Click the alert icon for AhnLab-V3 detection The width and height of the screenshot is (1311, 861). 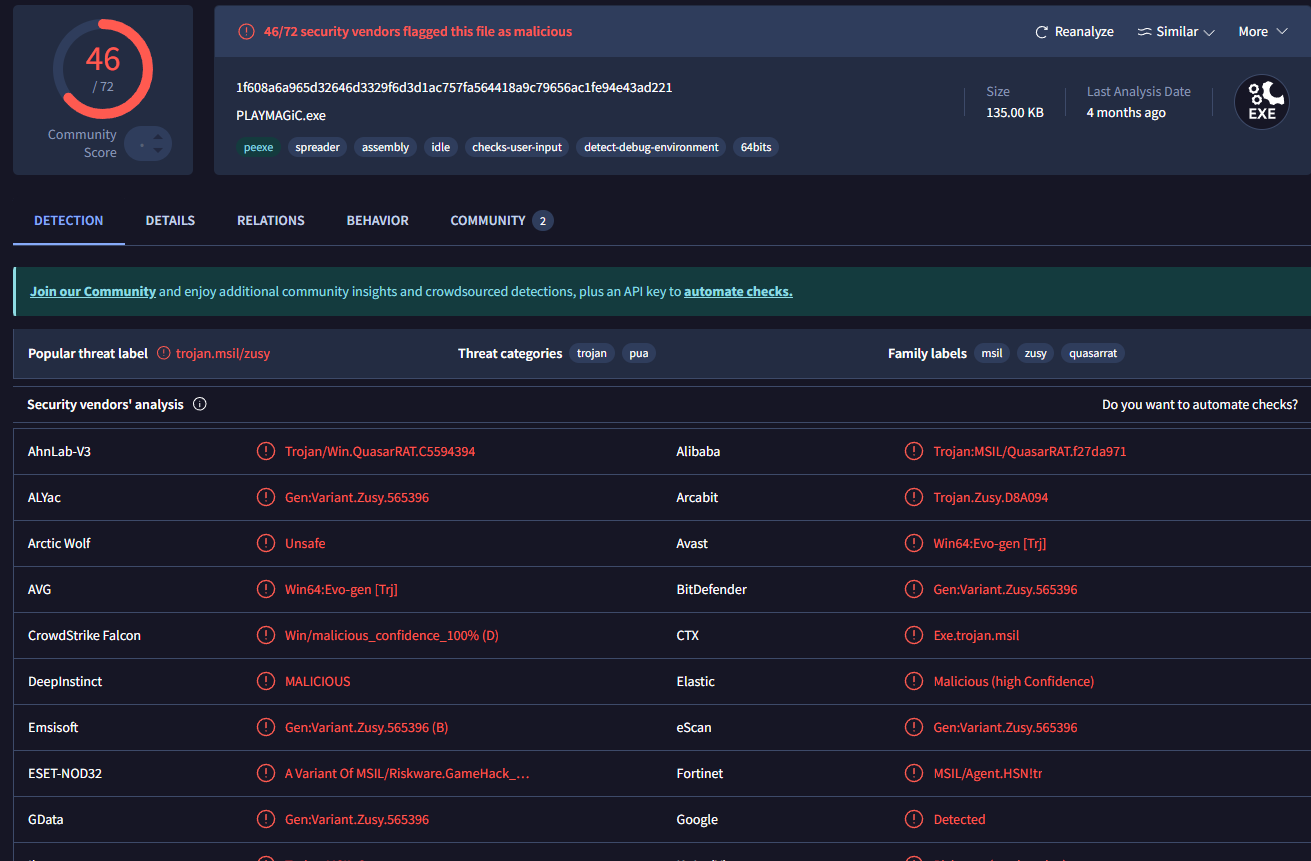(266, 451)
